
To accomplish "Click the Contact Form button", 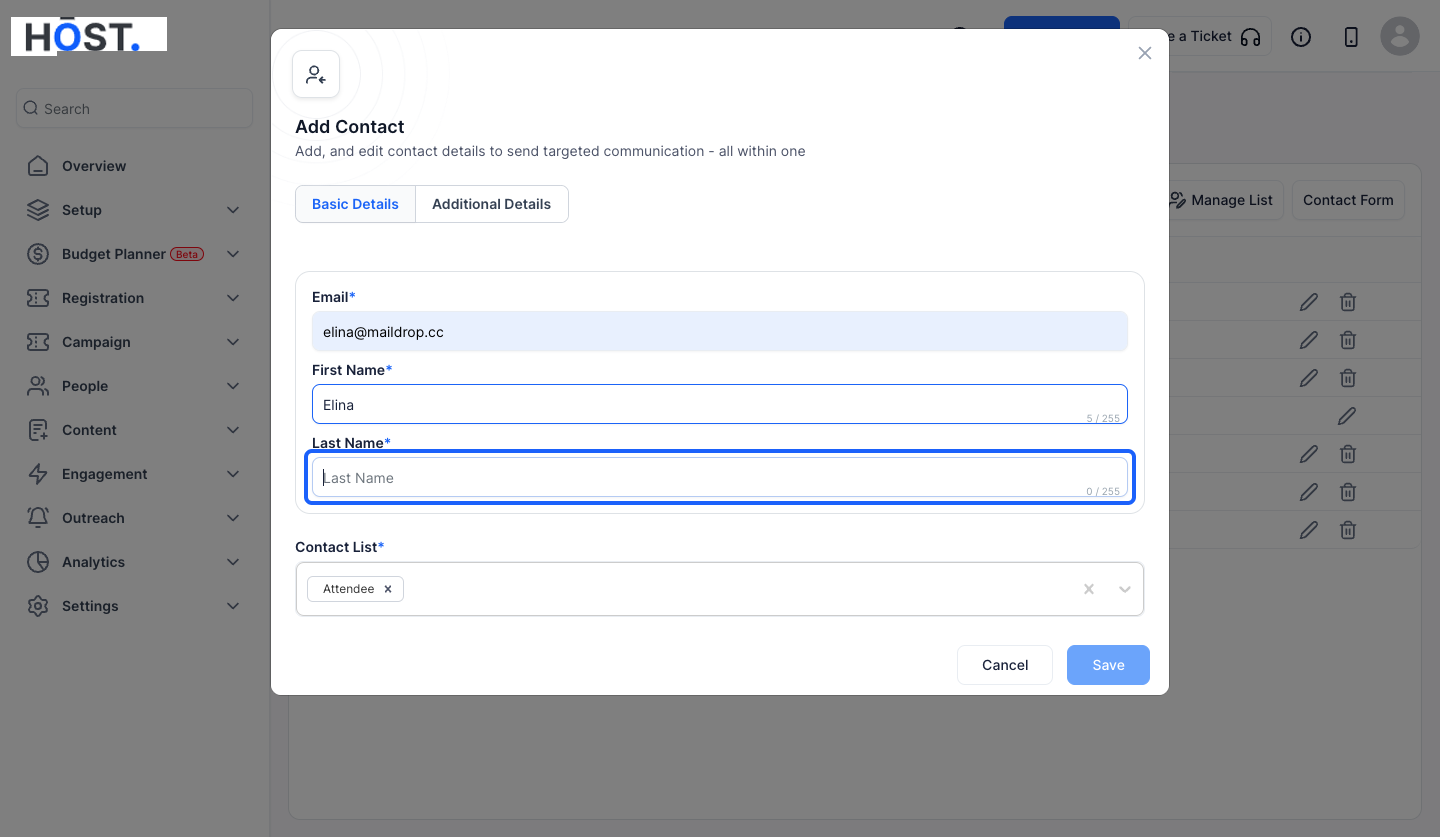I will pyautogui.click(x=1348, y=200).
